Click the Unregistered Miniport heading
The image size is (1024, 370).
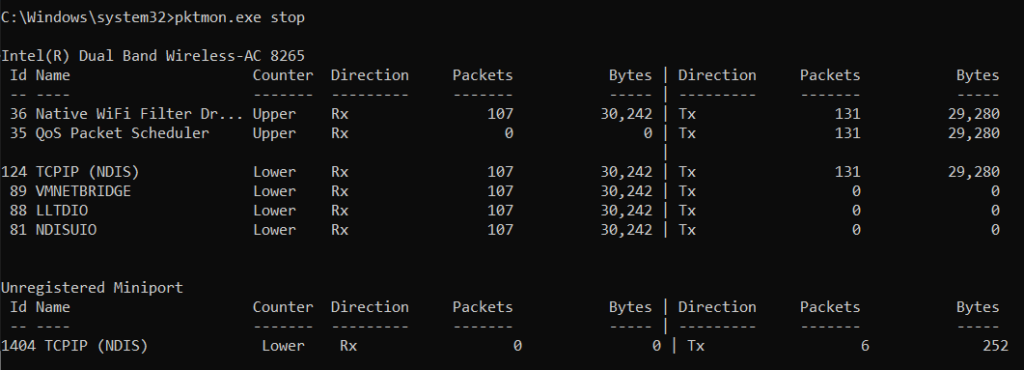pos(92,288)
